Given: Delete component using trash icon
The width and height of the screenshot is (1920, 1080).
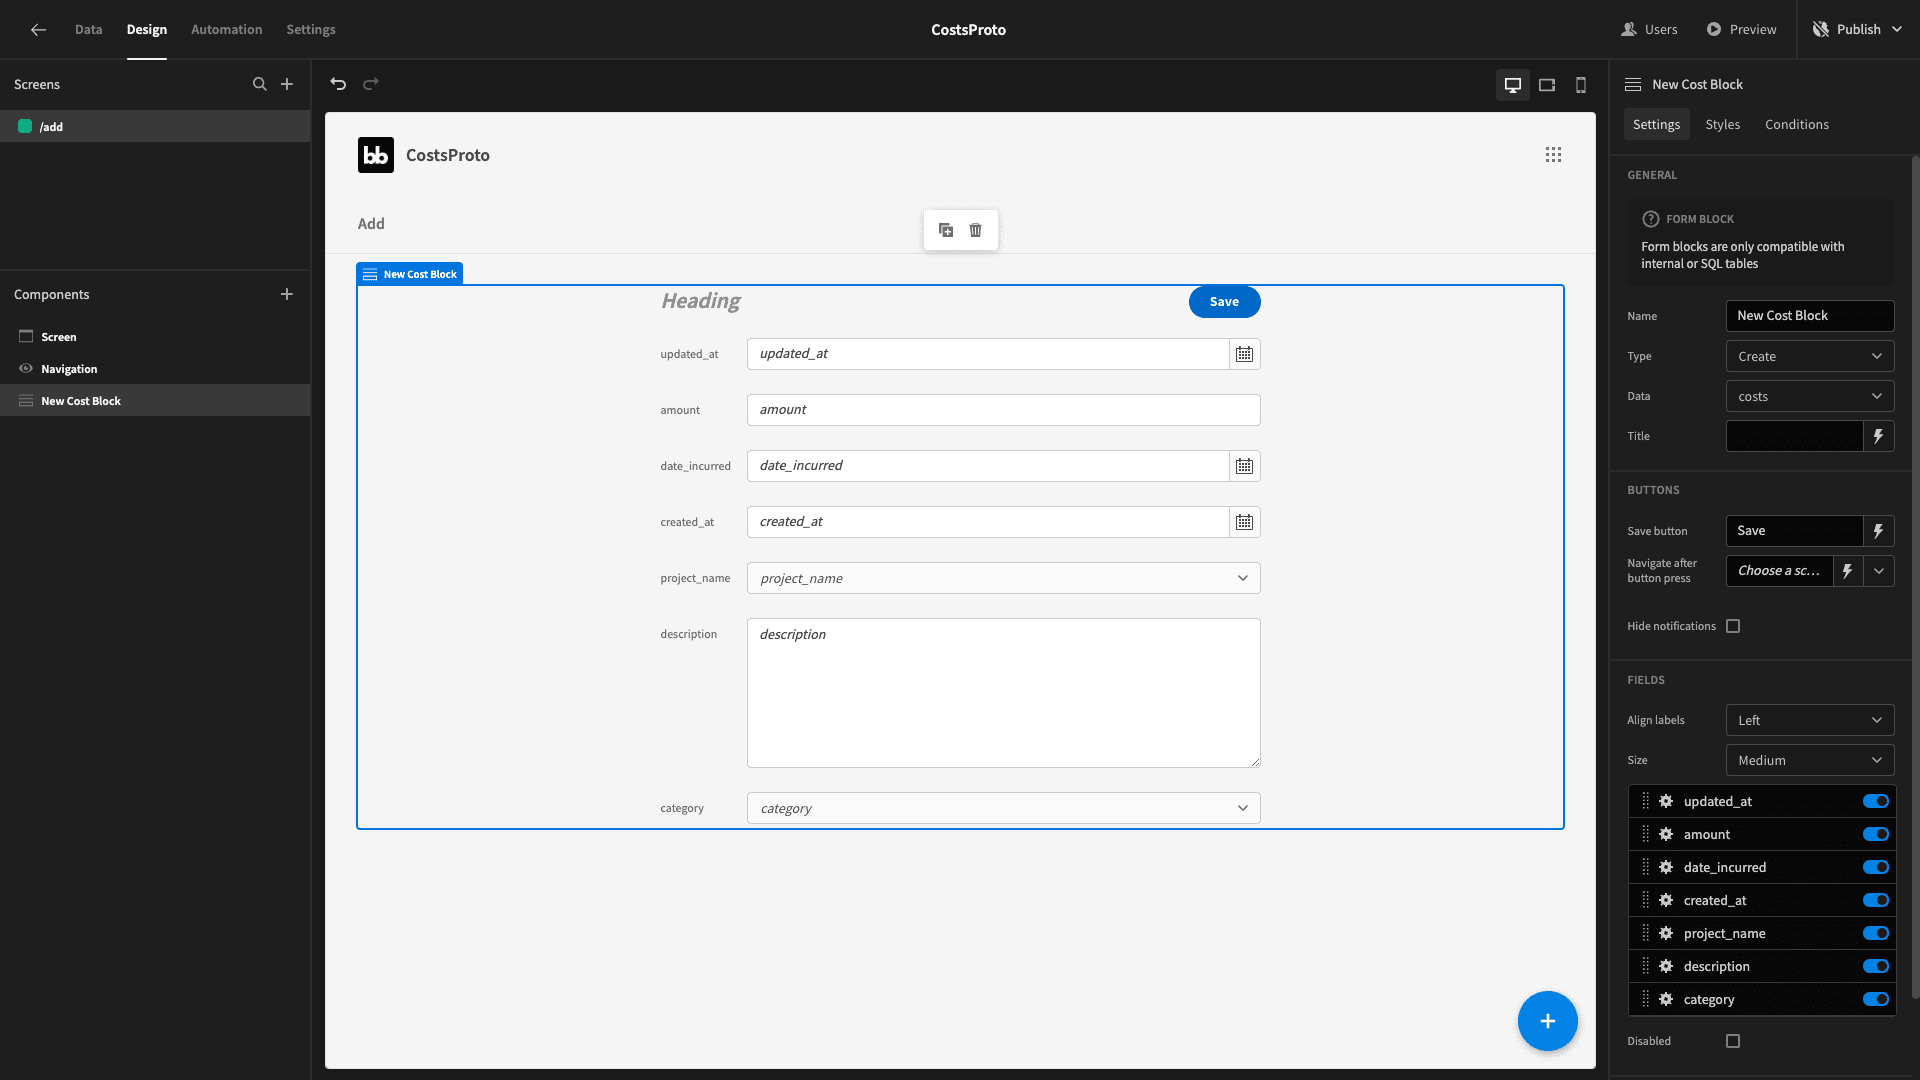Looking at the screenshot, I should point(976,230).
